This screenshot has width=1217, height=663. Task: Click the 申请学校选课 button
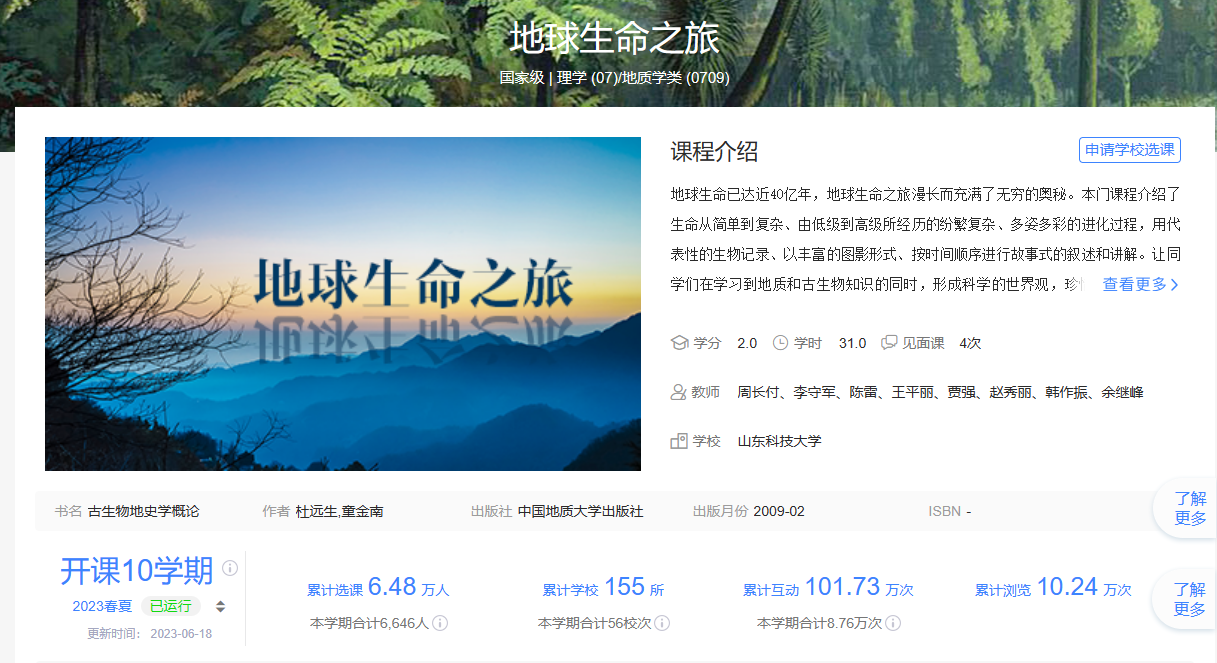point(1130,150)
